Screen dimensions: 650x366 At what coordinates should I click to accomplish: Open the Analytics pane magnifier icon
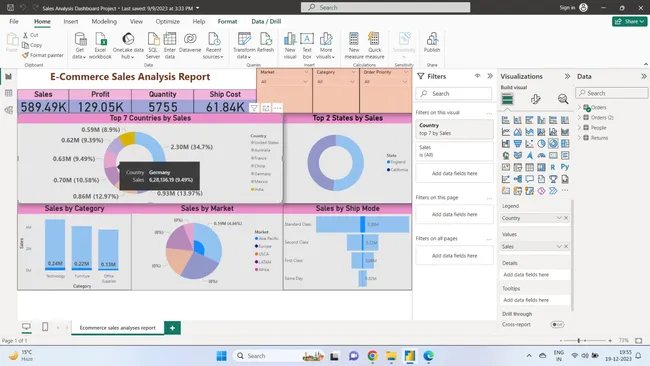point(563,99)
